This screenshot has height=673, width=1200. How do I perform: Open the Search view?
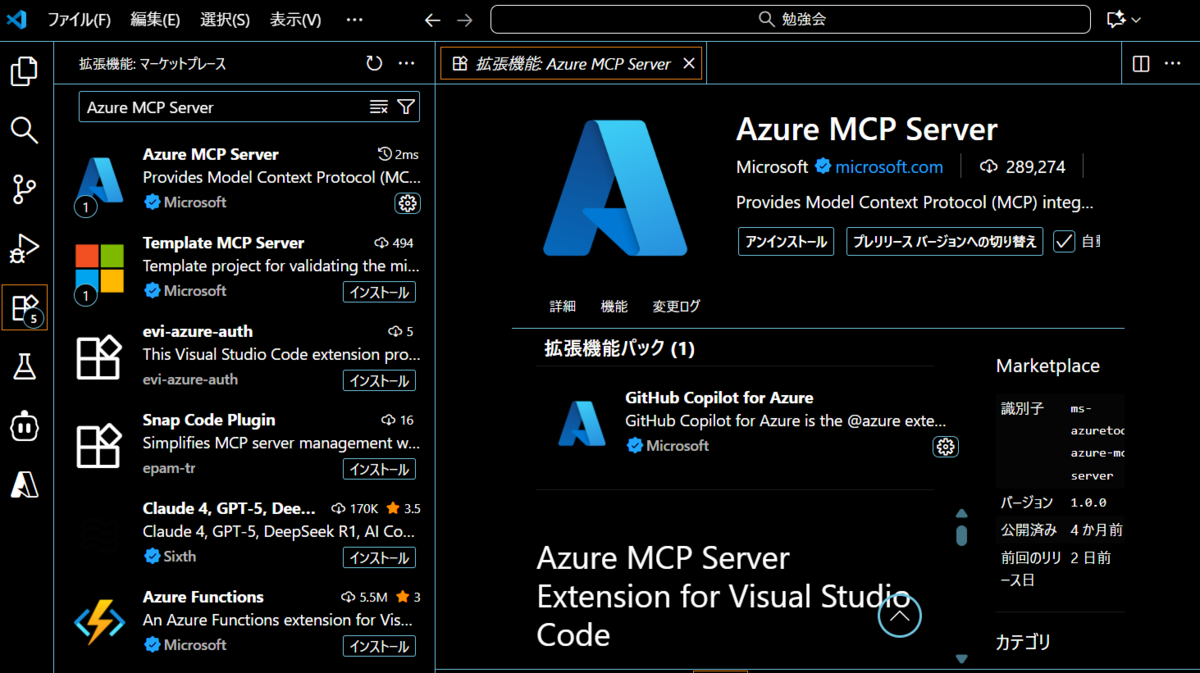click(24, 130)
